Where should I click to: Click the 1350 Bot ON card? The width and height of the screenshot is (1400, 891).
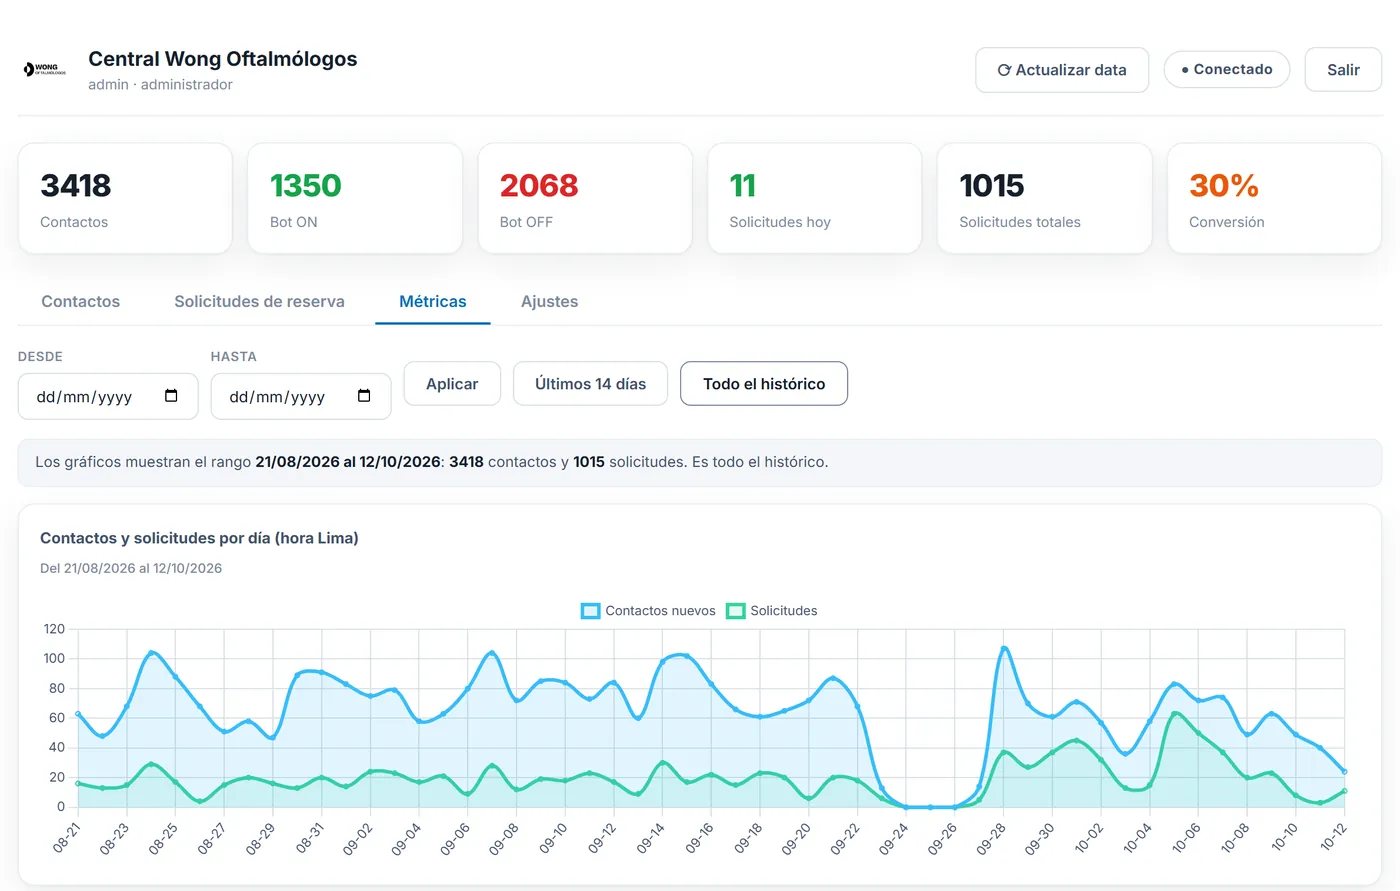pyautogui.click(x=355, y=198)
